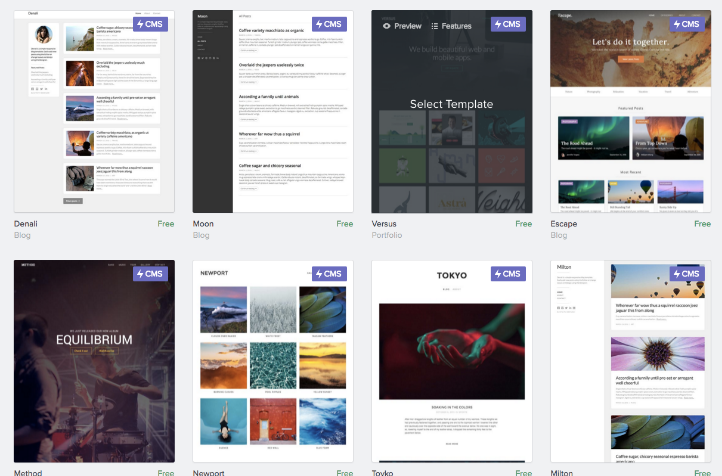This screenshot has width=722, height=476.
Task: Click the CMS badge on Tokyo
Action: (x=508, y=274)
